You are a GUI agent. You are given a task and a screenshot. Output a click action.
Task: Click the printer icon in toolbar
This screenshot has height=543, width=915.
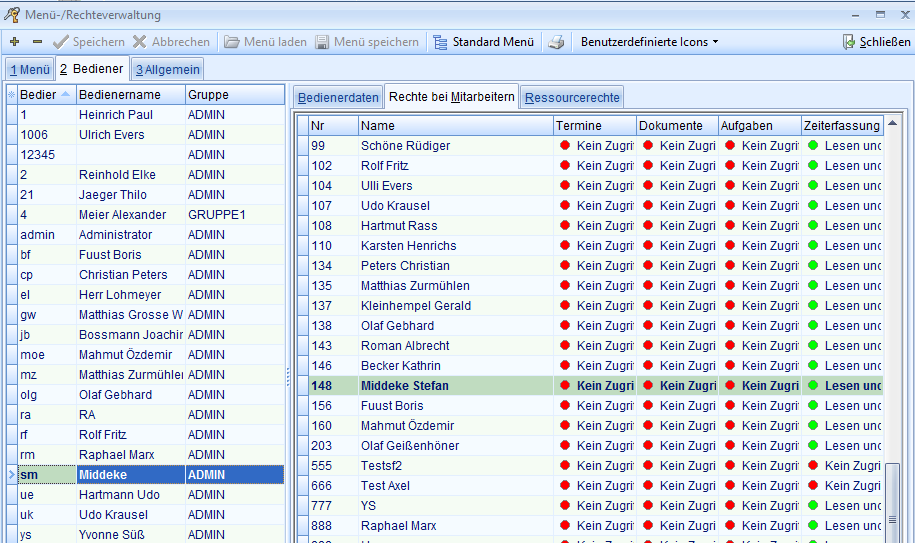click(556, 42)
